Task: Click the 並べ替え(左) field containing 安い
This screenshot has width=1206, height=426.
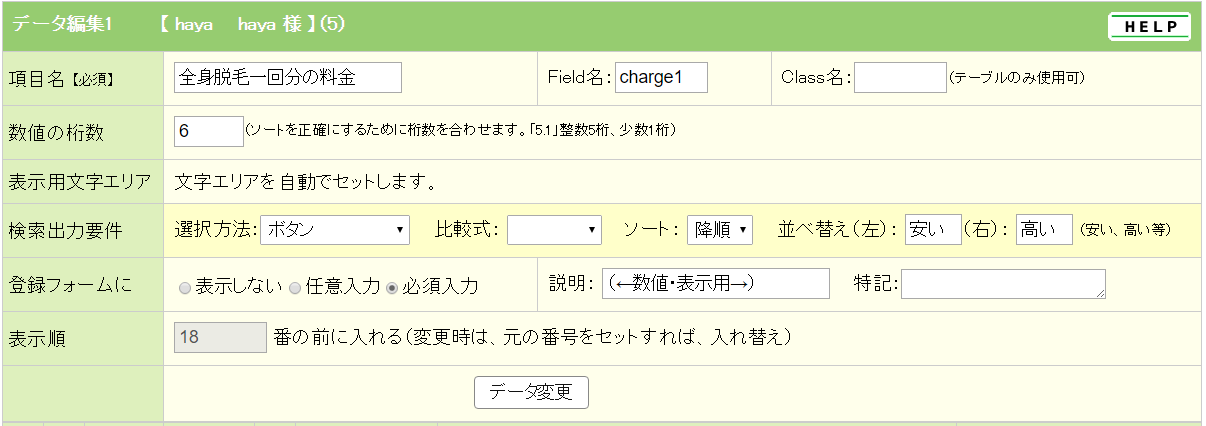Action: [x=932, y=230]
